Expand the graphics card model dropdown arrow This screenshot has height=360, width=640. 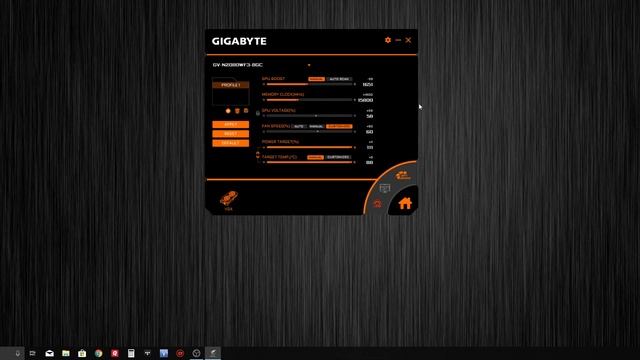(309, 65)
